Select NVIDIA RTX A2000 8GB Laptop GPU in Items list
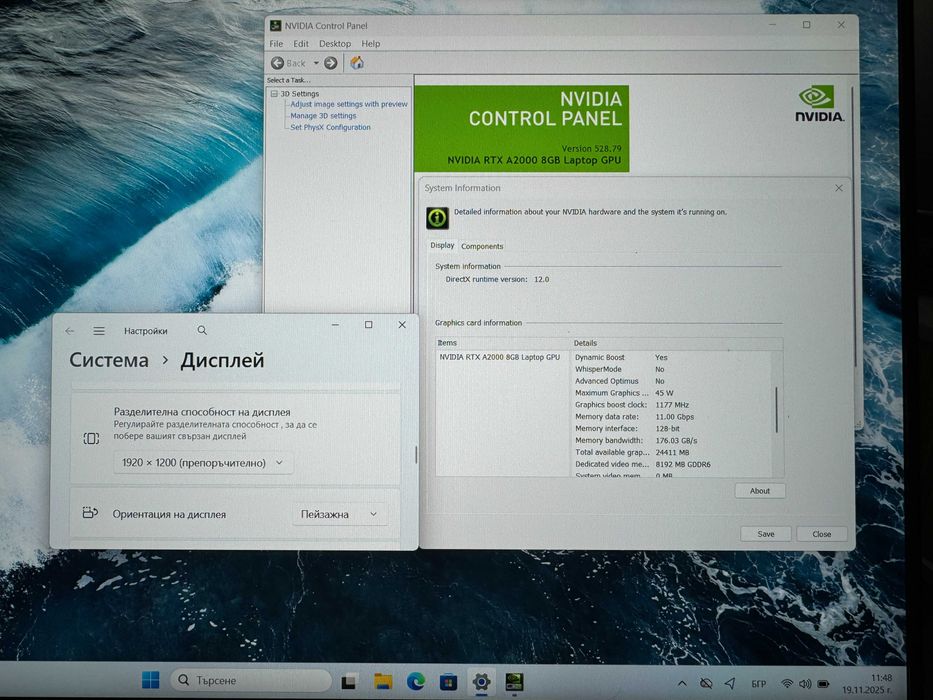The image size is (933, 700). pos(500,357)
